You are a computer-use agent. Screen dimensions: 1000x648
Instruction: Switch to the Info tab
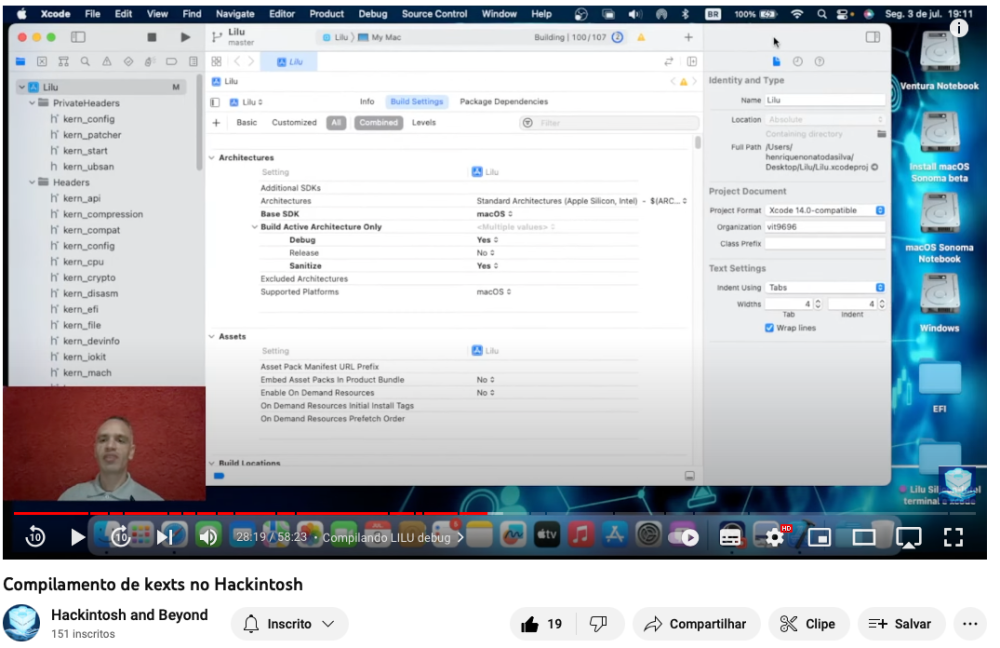point(367,101)
